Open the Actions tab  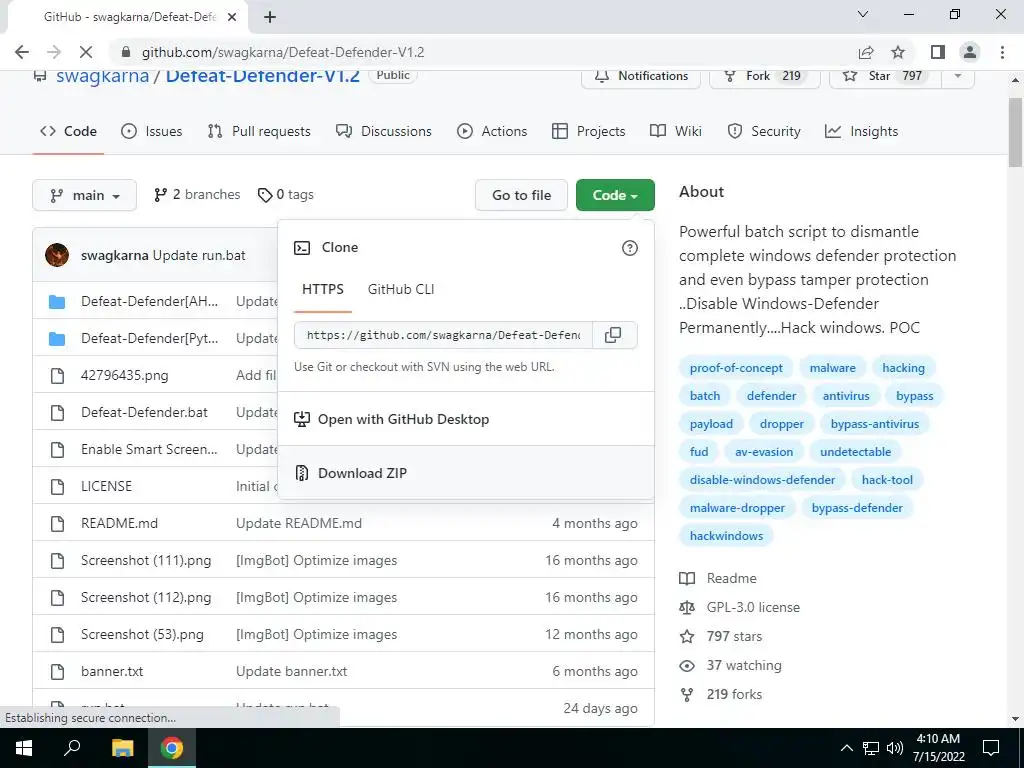[x=492, y=131]
